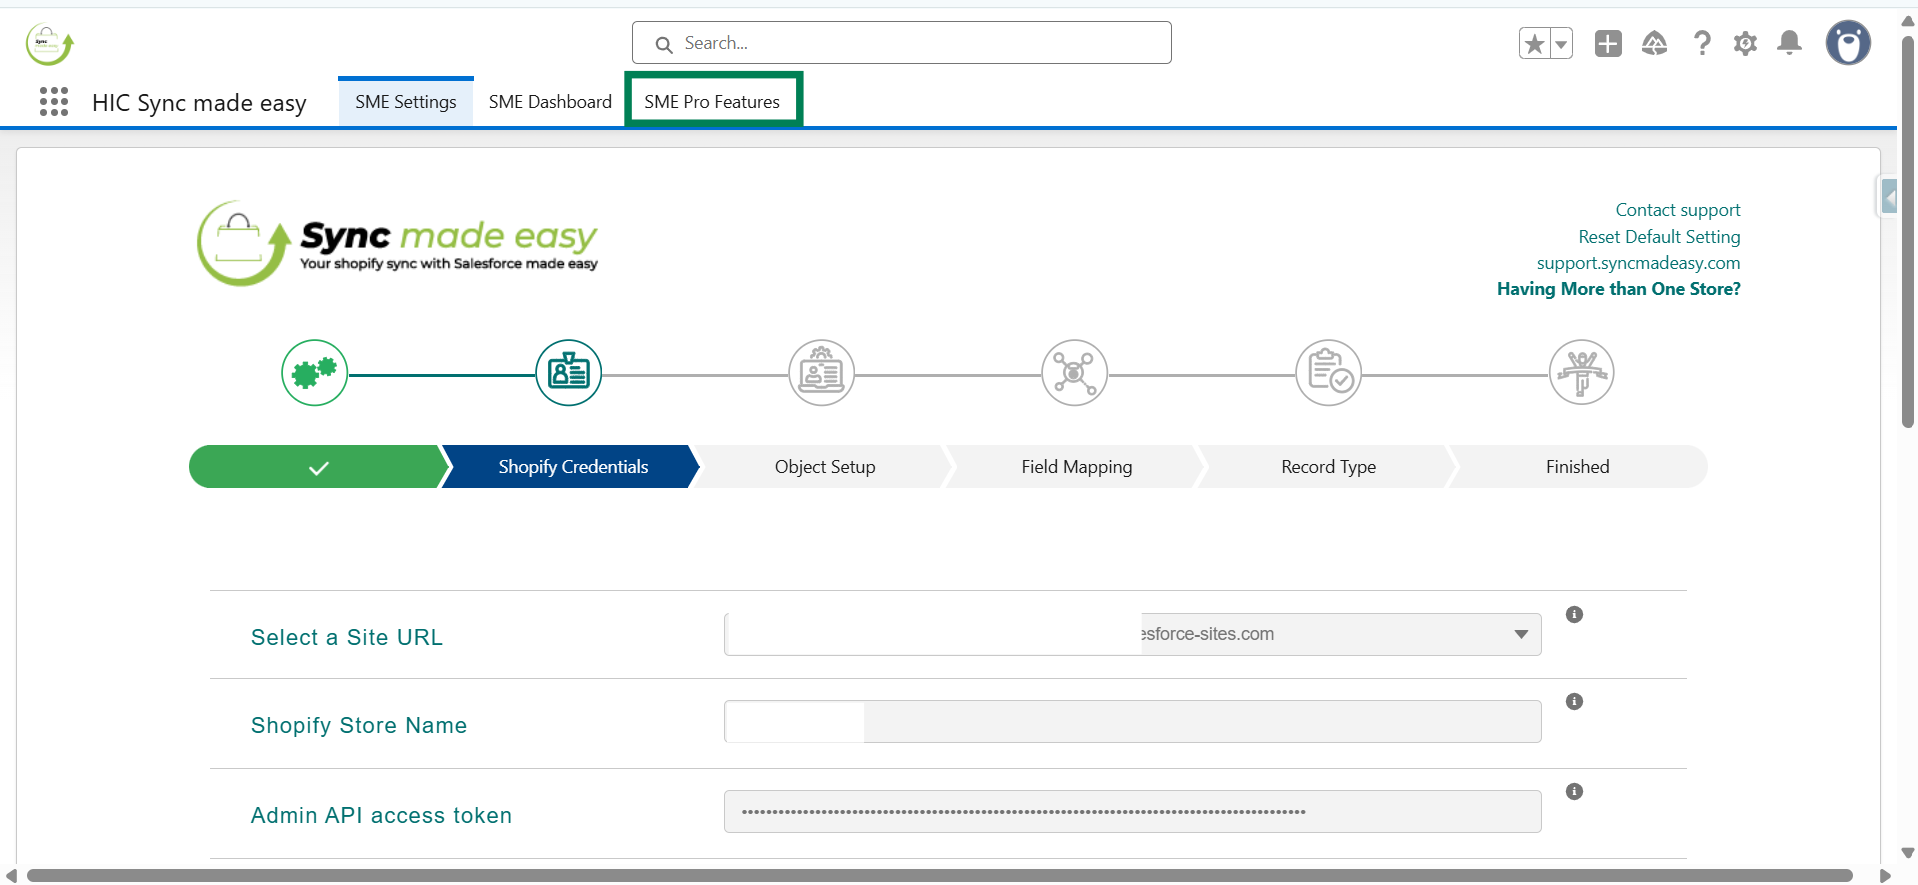Click the completed gears step icon
Viewport: 1918px width, 885px height.
314,373
